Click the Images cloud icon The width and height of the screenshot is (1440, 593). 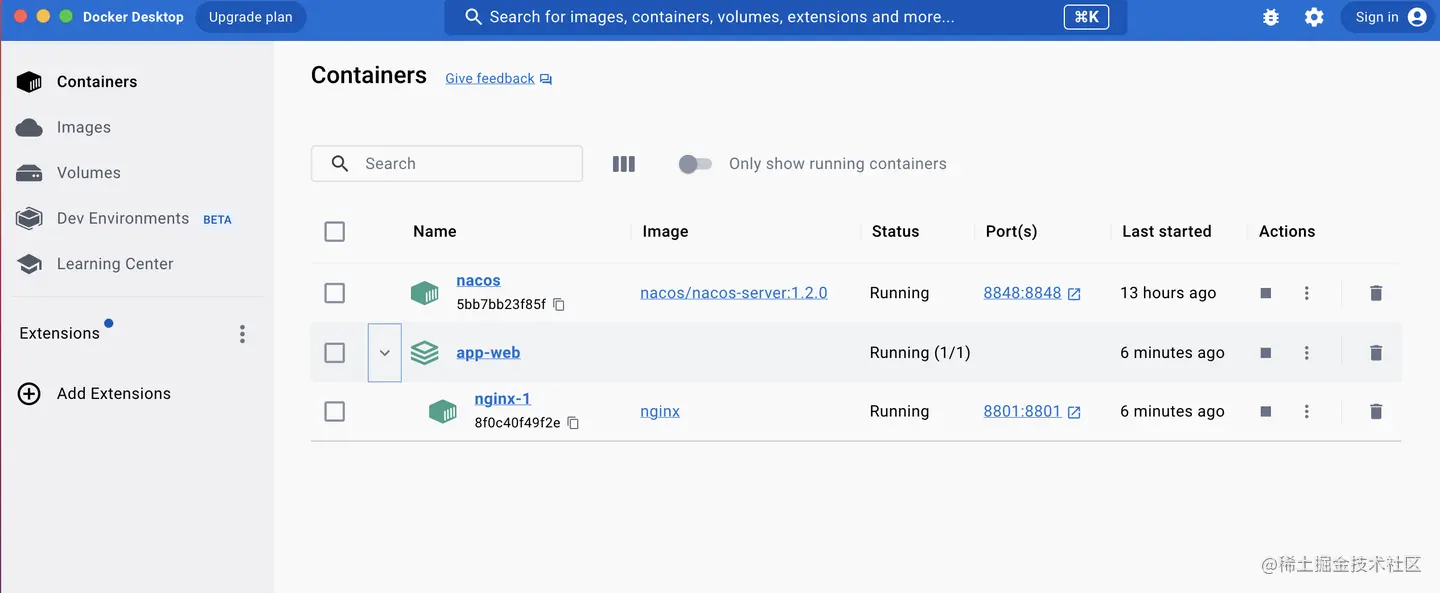click(x=30, y=127)
